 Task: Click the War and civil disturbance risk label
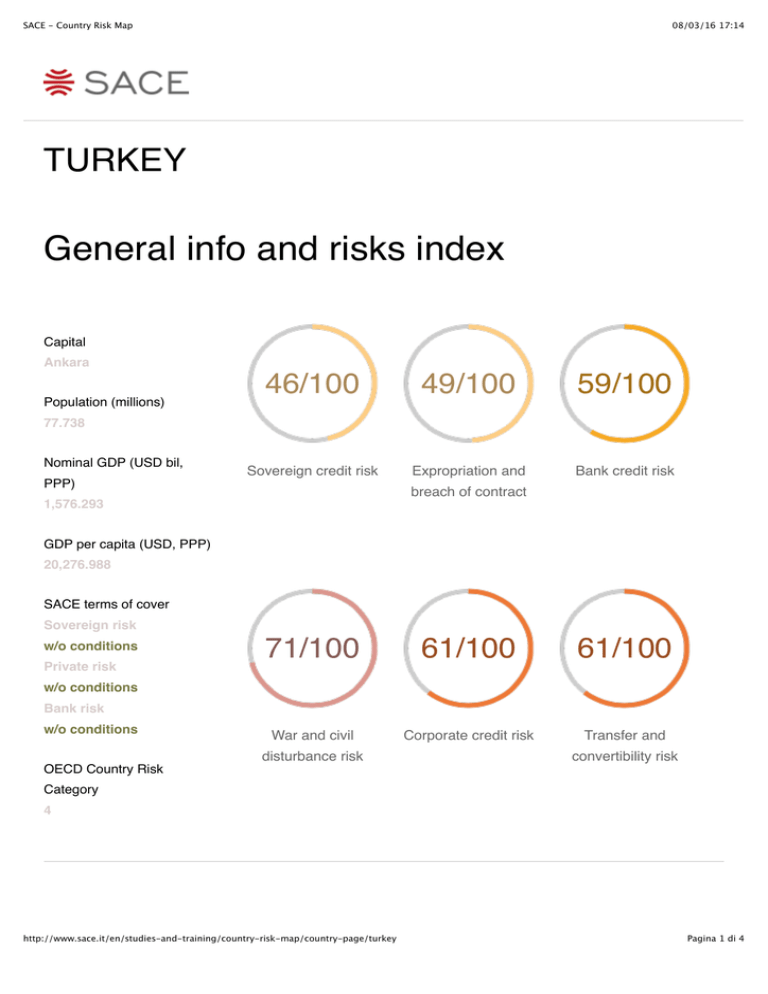(313, 746)
